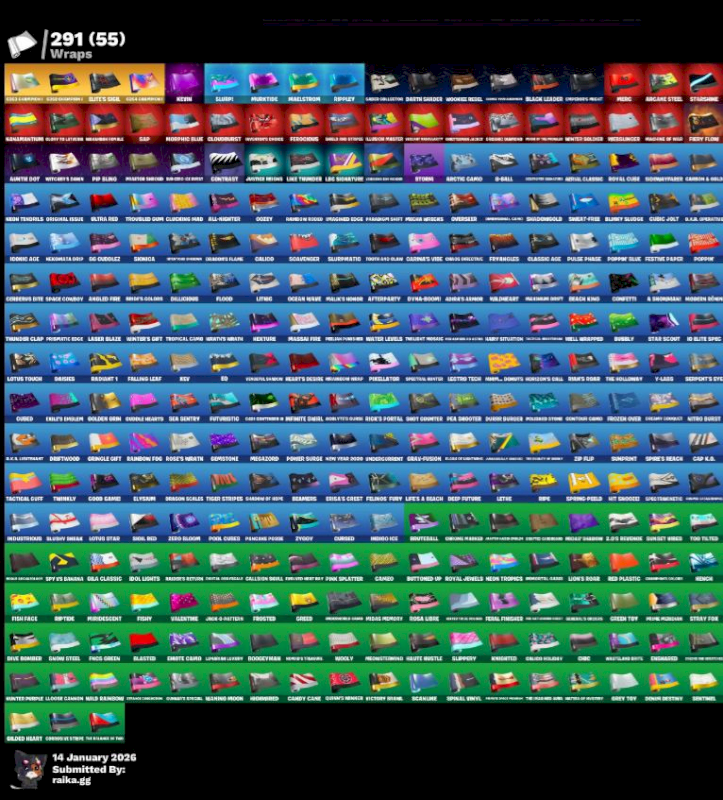Choose the Confetti wrap
This screenshot has width=723, height=800.
point(624,283)
